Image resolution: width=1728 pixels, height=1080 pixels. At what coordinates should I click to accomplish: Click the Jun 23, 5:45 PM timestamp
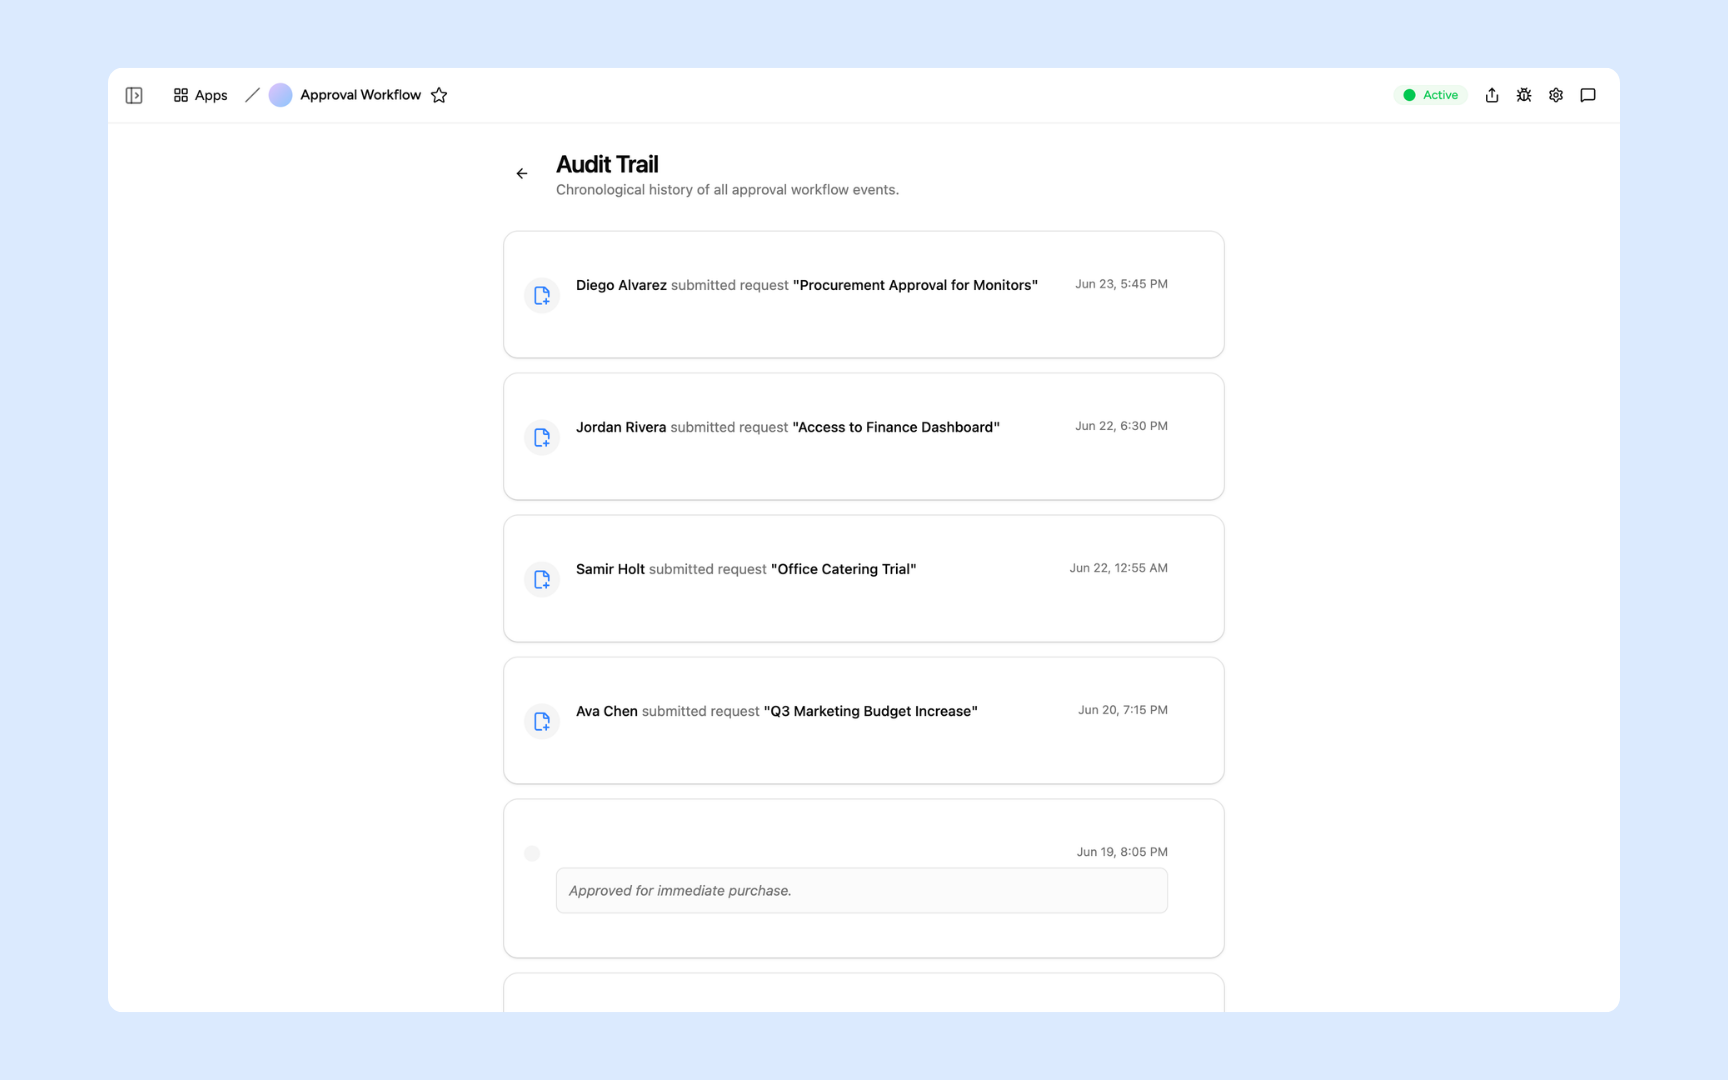pyautogui.click(x=1121, y=284)
